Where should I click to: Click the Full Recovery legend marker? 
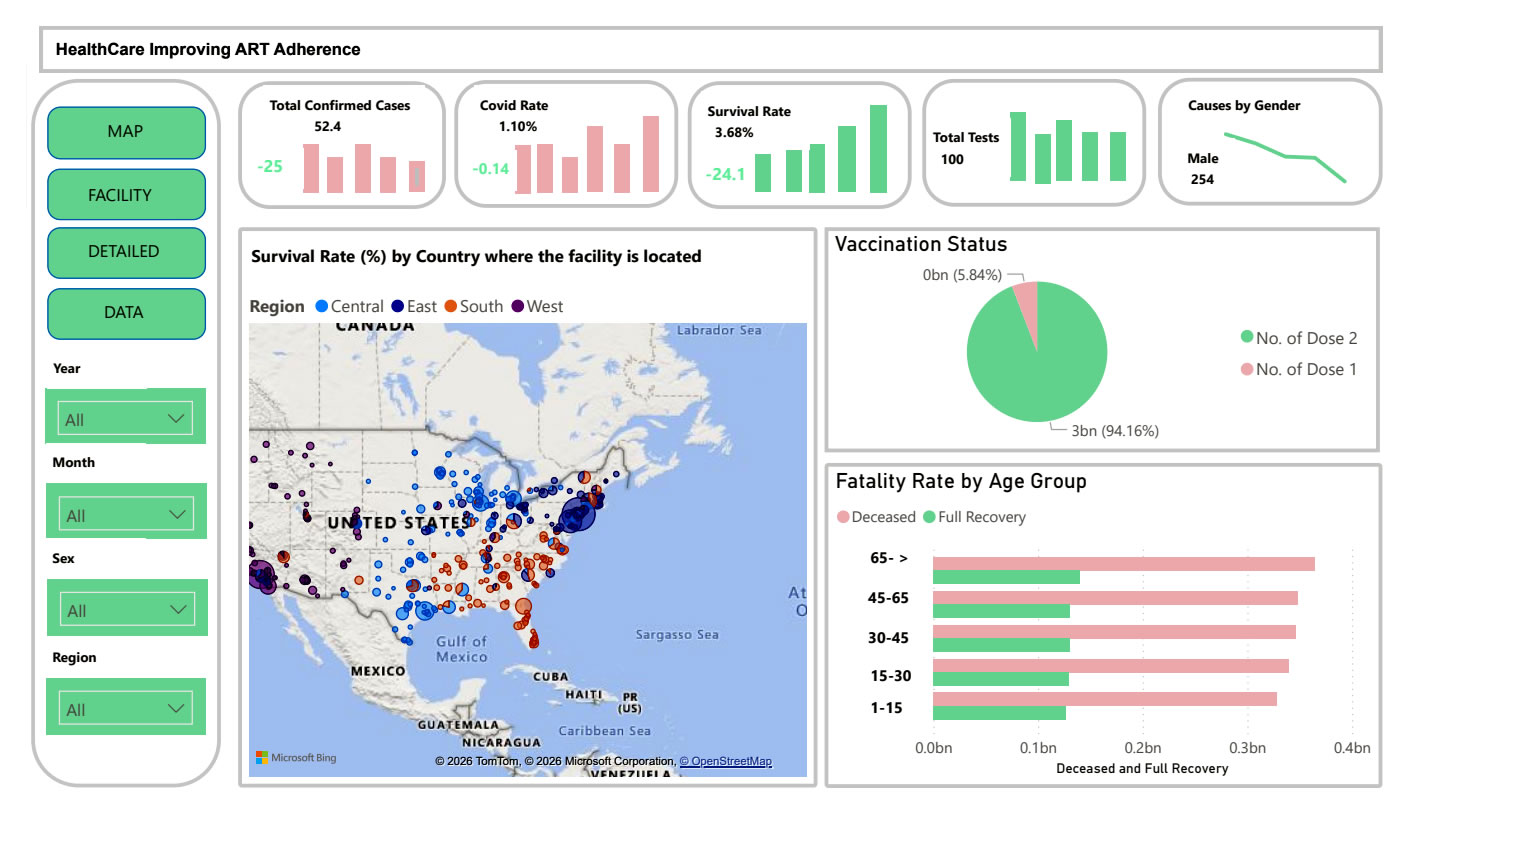pyautogui.click(x=929, y=517)
